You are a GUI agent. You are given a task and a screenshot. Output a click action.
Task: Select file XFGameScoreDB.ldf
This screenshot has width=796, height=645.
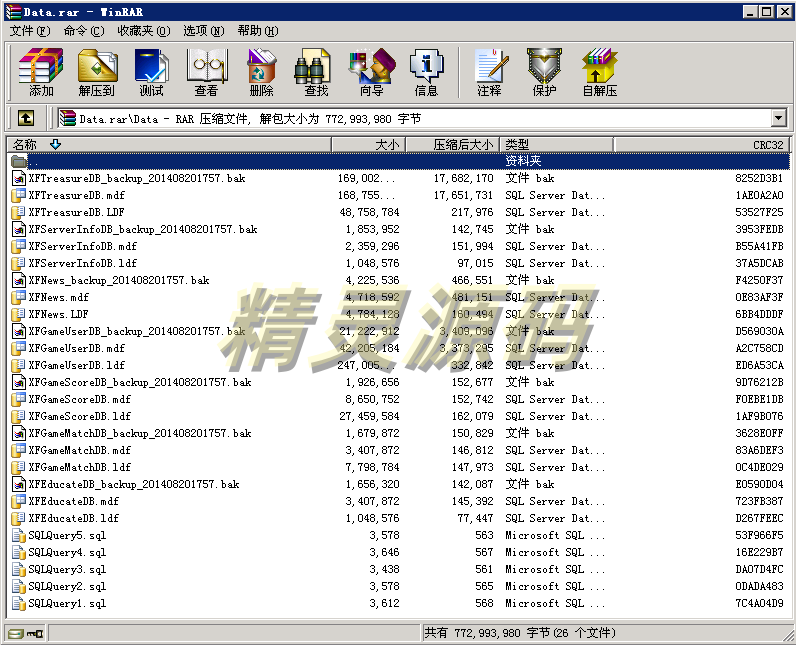pyautogui.click(x=80, y=416)
